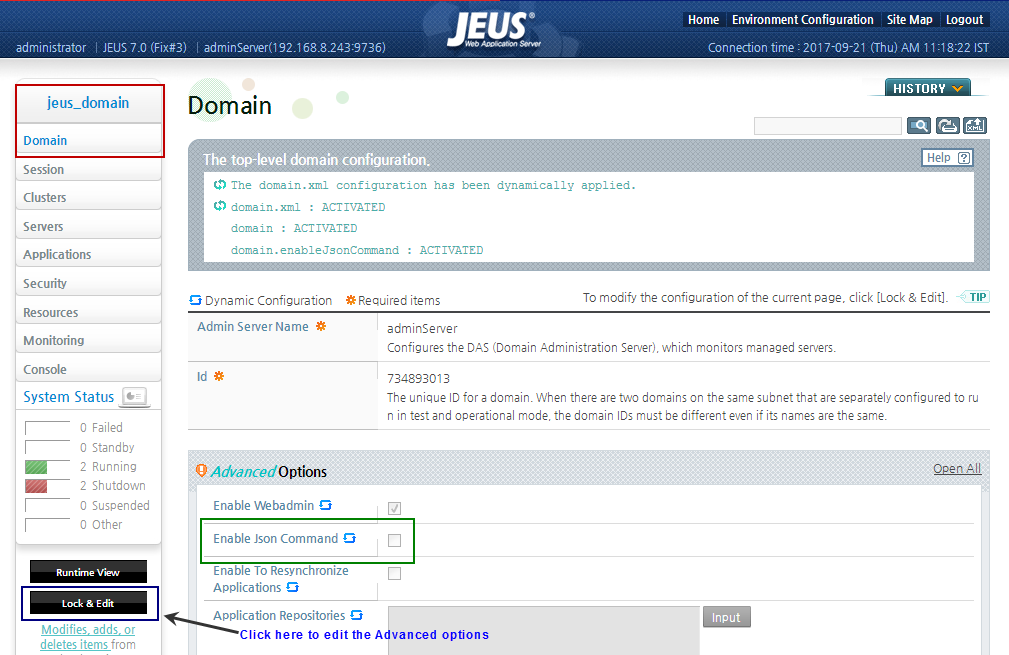
Task: Click the Modifies, adds, or deletes items link
Action: point(88,637)
